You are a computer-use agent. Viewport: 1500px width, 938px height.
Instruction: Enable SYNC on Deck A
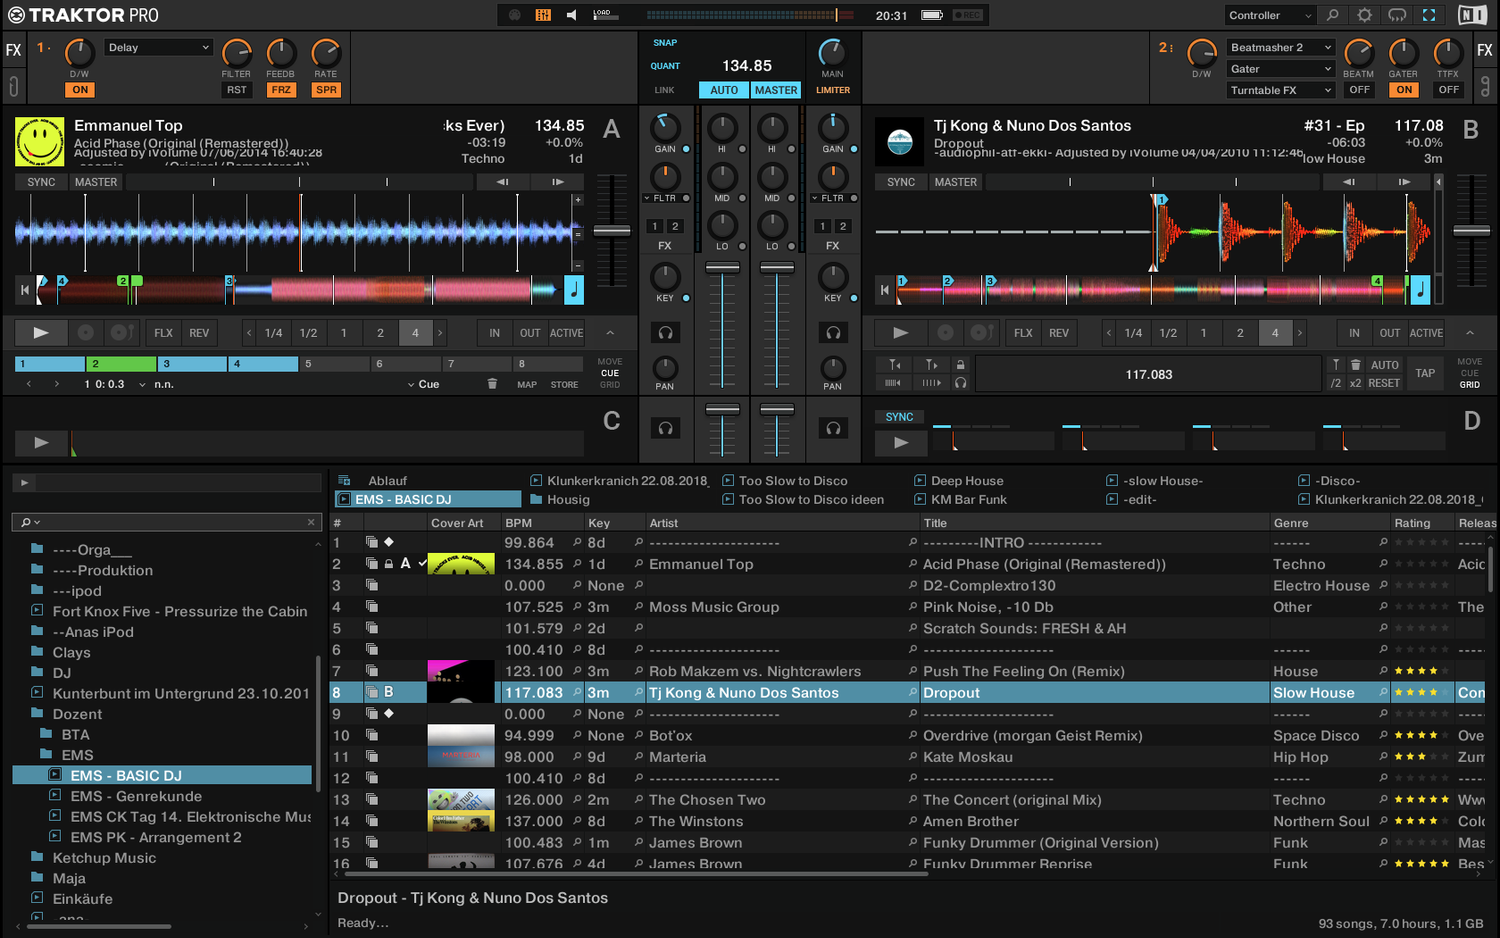coord(41,182)
